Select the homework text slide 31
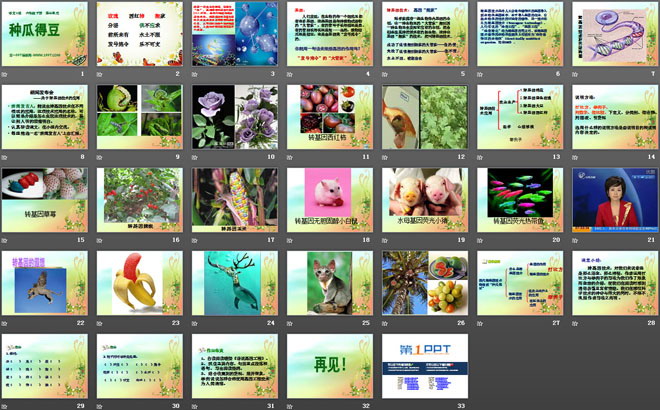 [x=235, y=366]
